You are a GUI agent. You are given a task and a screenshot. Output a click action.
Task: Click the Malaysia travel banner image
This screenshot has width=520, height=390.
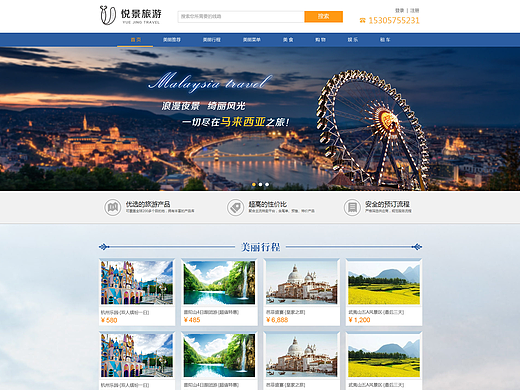pyautogui.click(x=260, y=119)
